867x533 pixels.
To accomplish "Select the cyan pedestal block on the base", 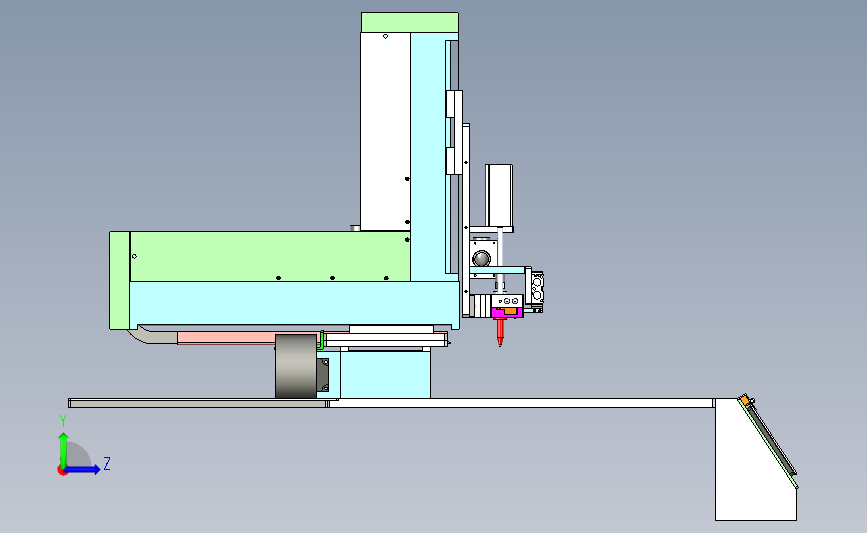I will (x=385, y=375).
